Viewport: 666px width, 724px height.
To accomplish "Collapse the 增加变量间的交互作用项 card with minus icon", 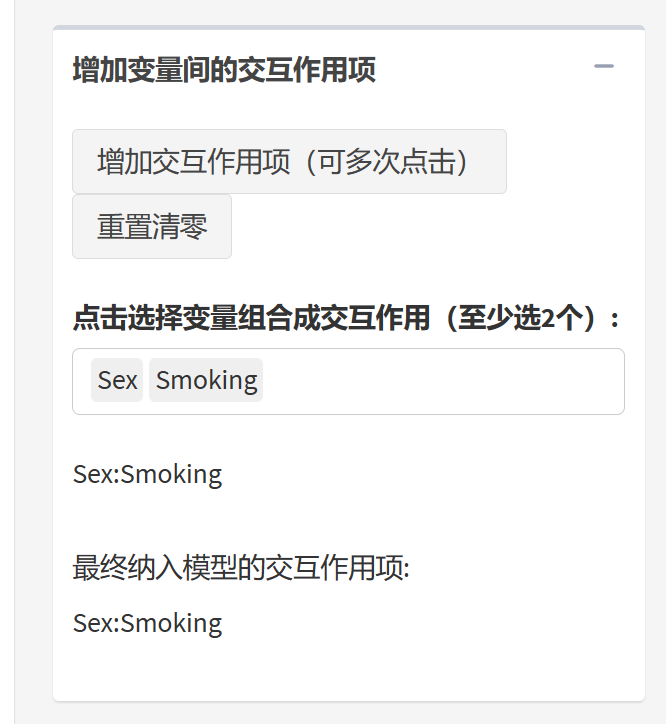I will pyautogui.click(x=603, y=67).
